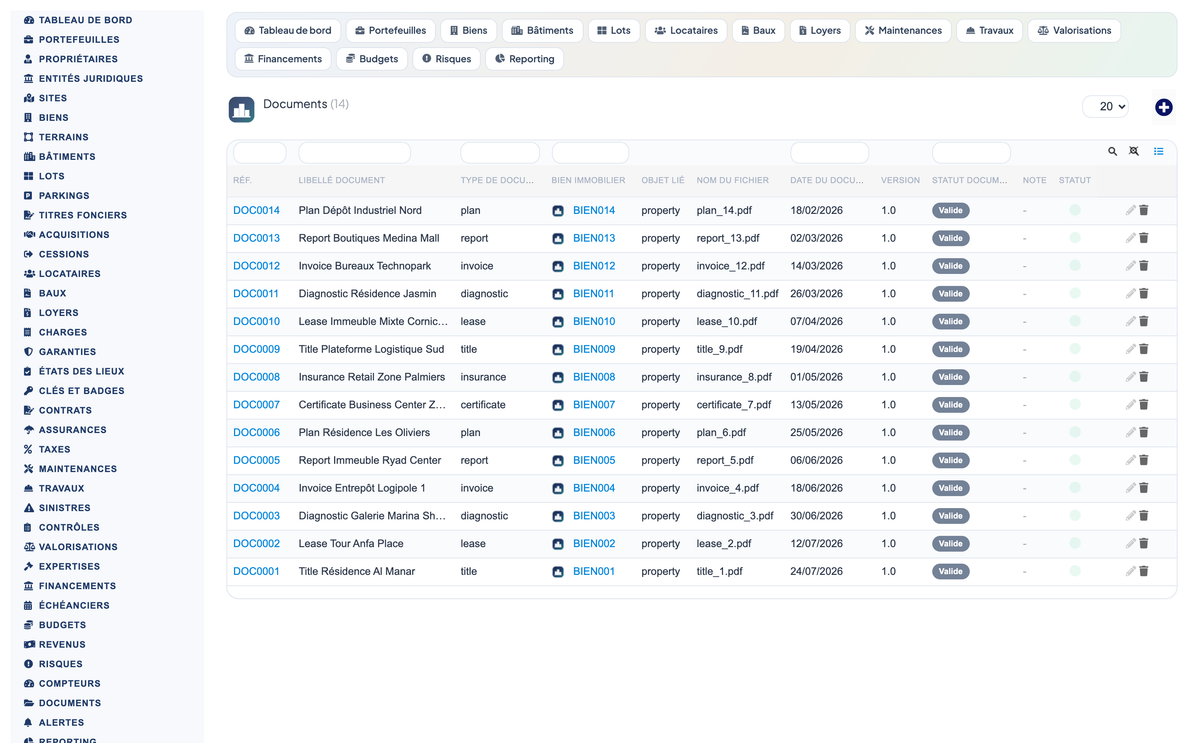The width and height of the screenshot is (1200, 743).
Task: Open BIEN003 property link
Action: (594, 516)
